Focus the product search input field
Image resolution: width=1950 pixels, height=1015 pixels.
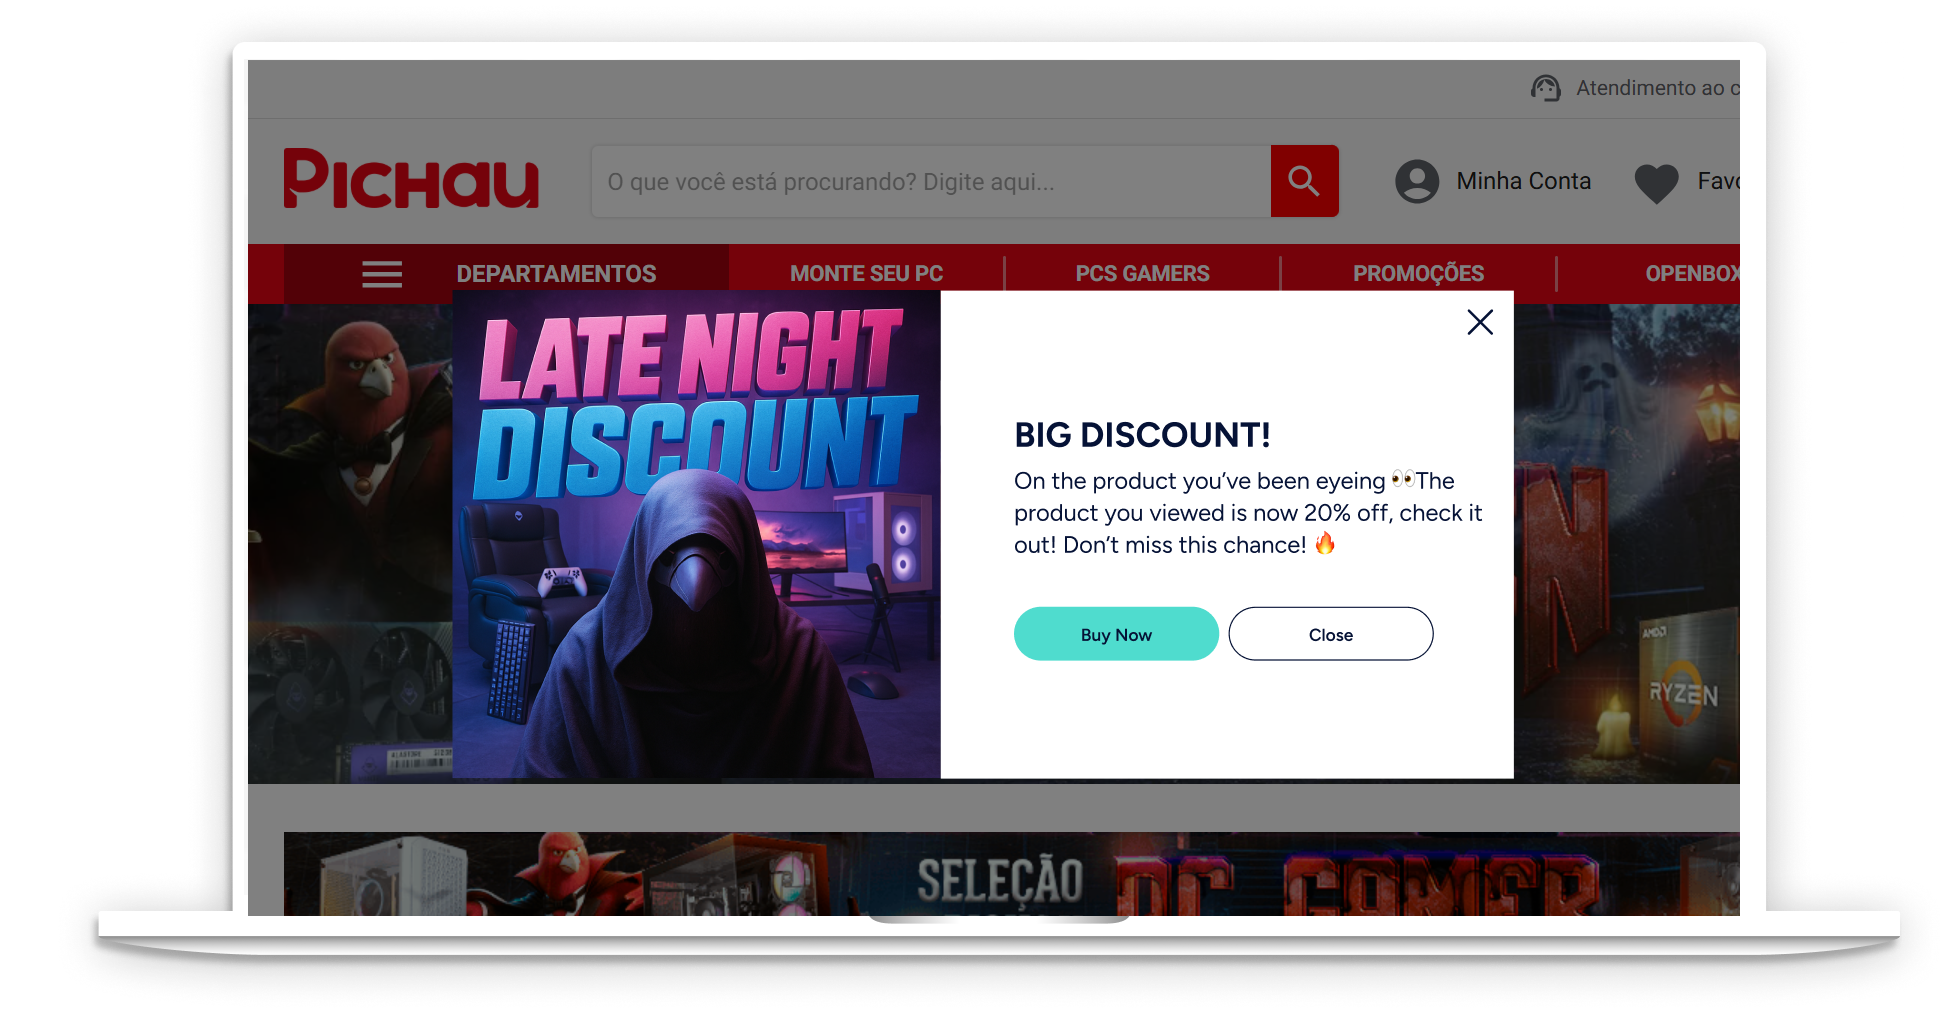point(931,181)
